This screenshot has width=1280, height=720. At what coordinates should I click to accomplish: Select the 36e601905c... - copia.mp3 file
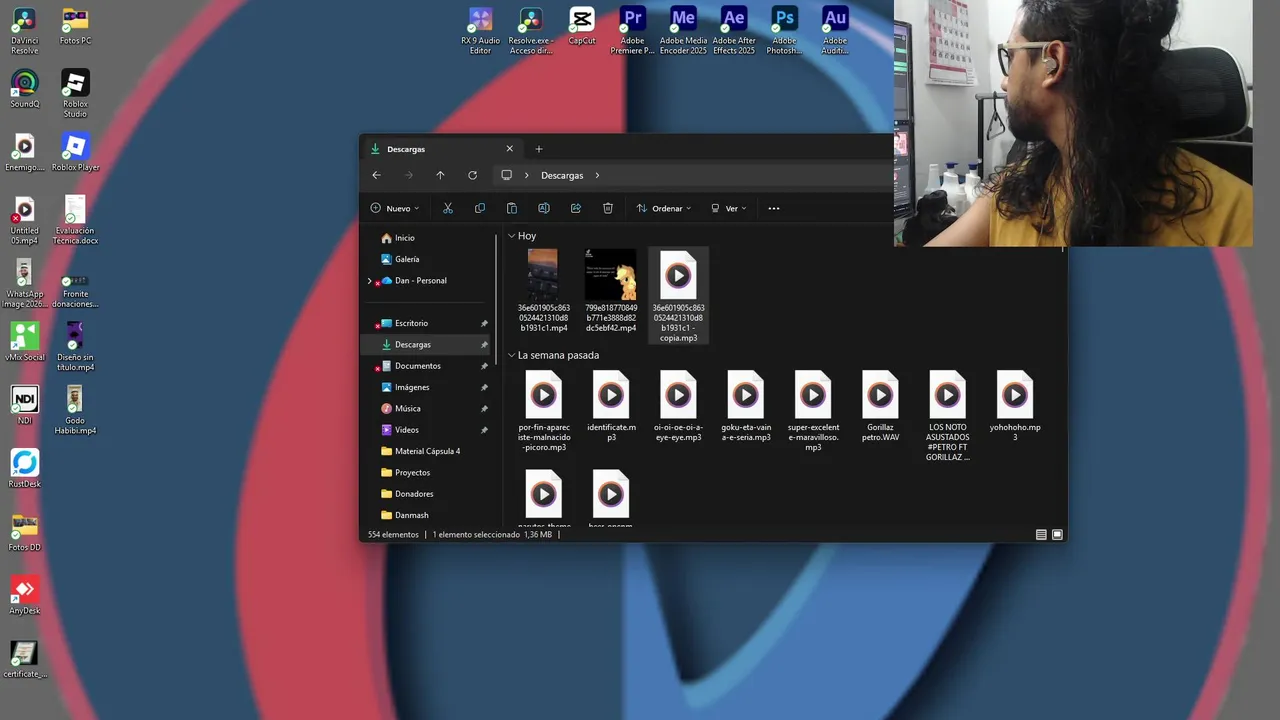(x=678, y=295)
